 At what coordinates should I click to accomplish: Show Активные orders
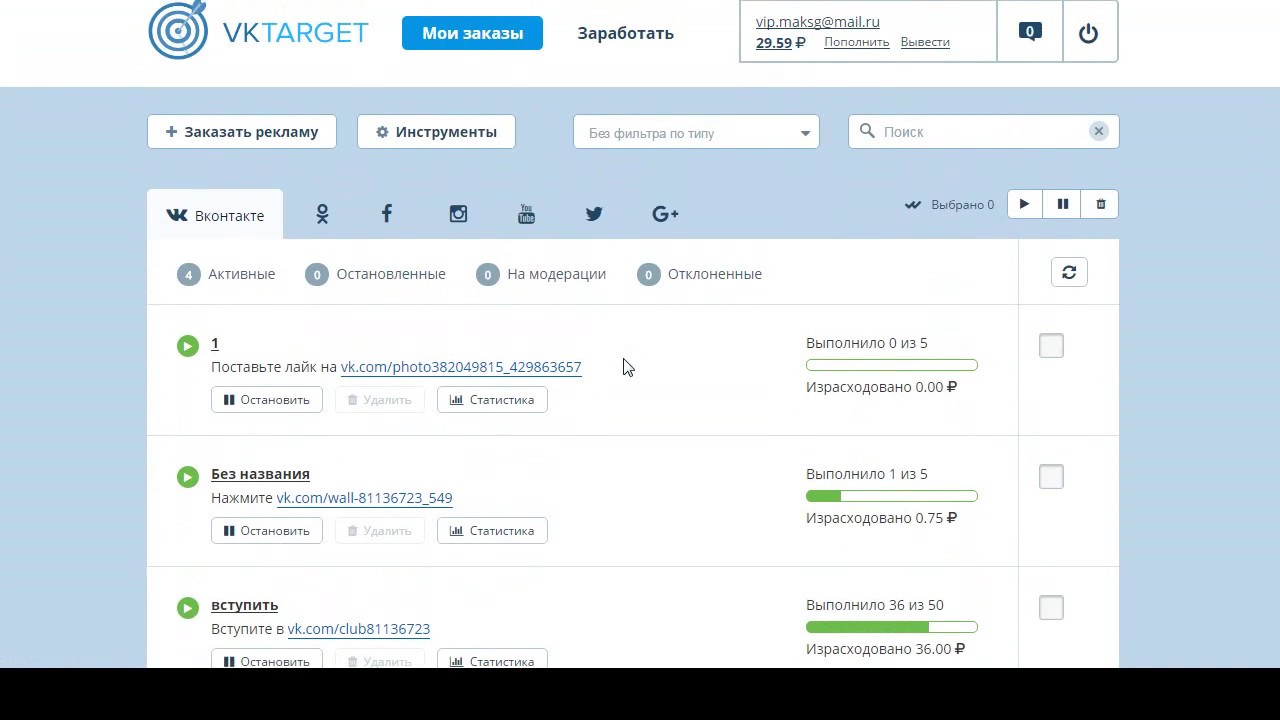click(x=226, y=274)
